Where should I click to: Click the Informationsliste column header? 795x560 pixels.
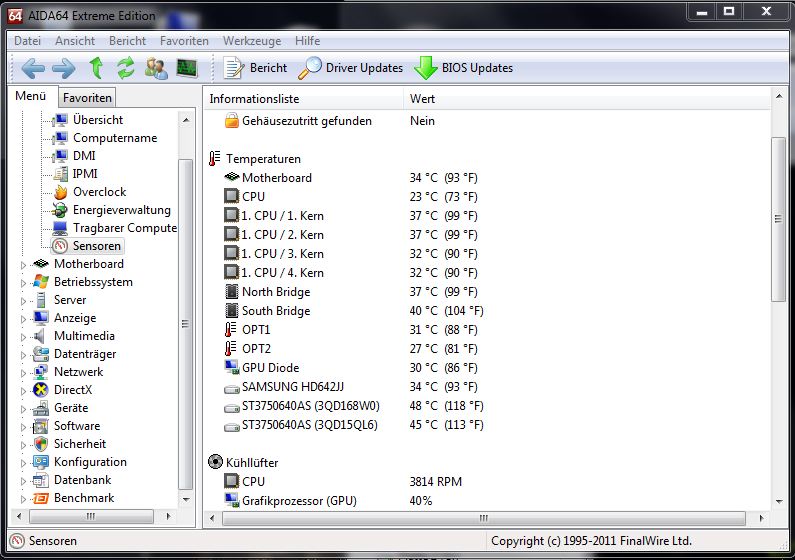(x=303, y=99)
